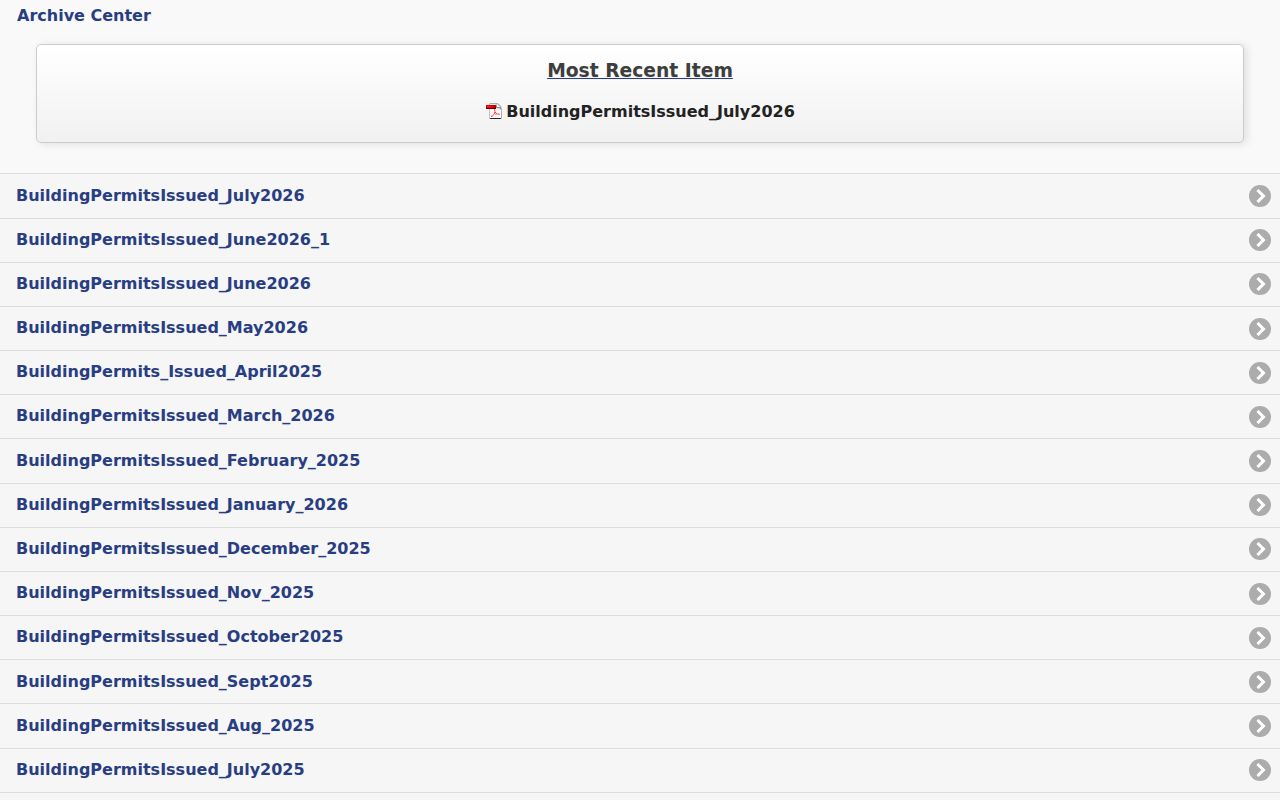Click the arrow icon on February_2025 row

(1260, 461)
